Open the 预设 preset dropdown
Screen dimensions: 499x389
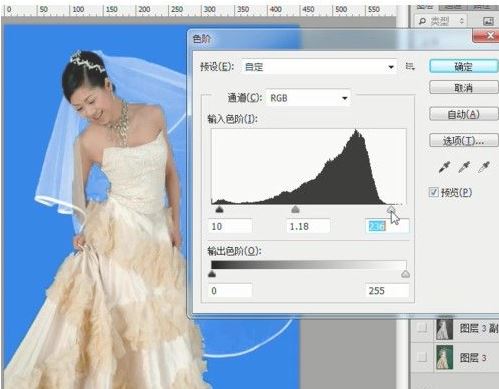click(319, 67)
